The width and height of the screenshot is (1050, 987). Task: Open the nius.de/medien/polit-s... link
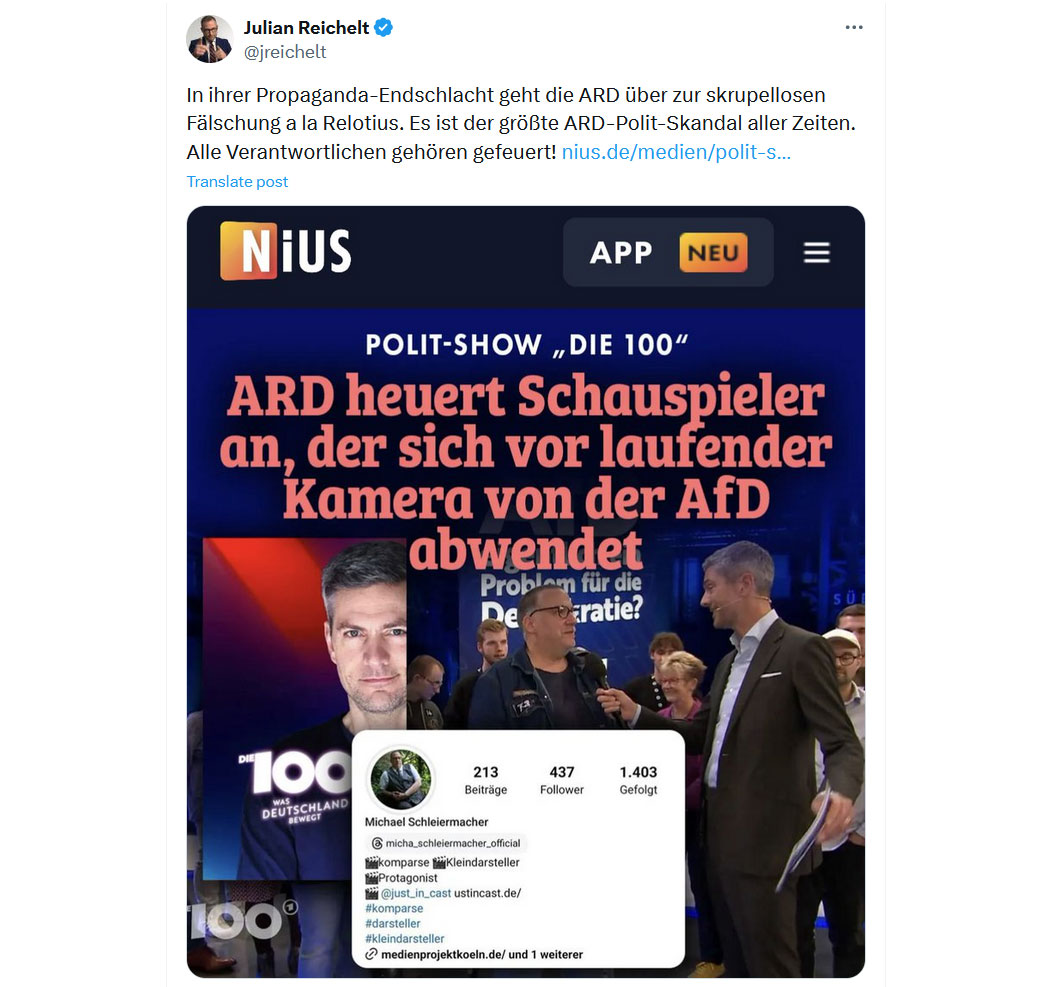click(676, 152)
